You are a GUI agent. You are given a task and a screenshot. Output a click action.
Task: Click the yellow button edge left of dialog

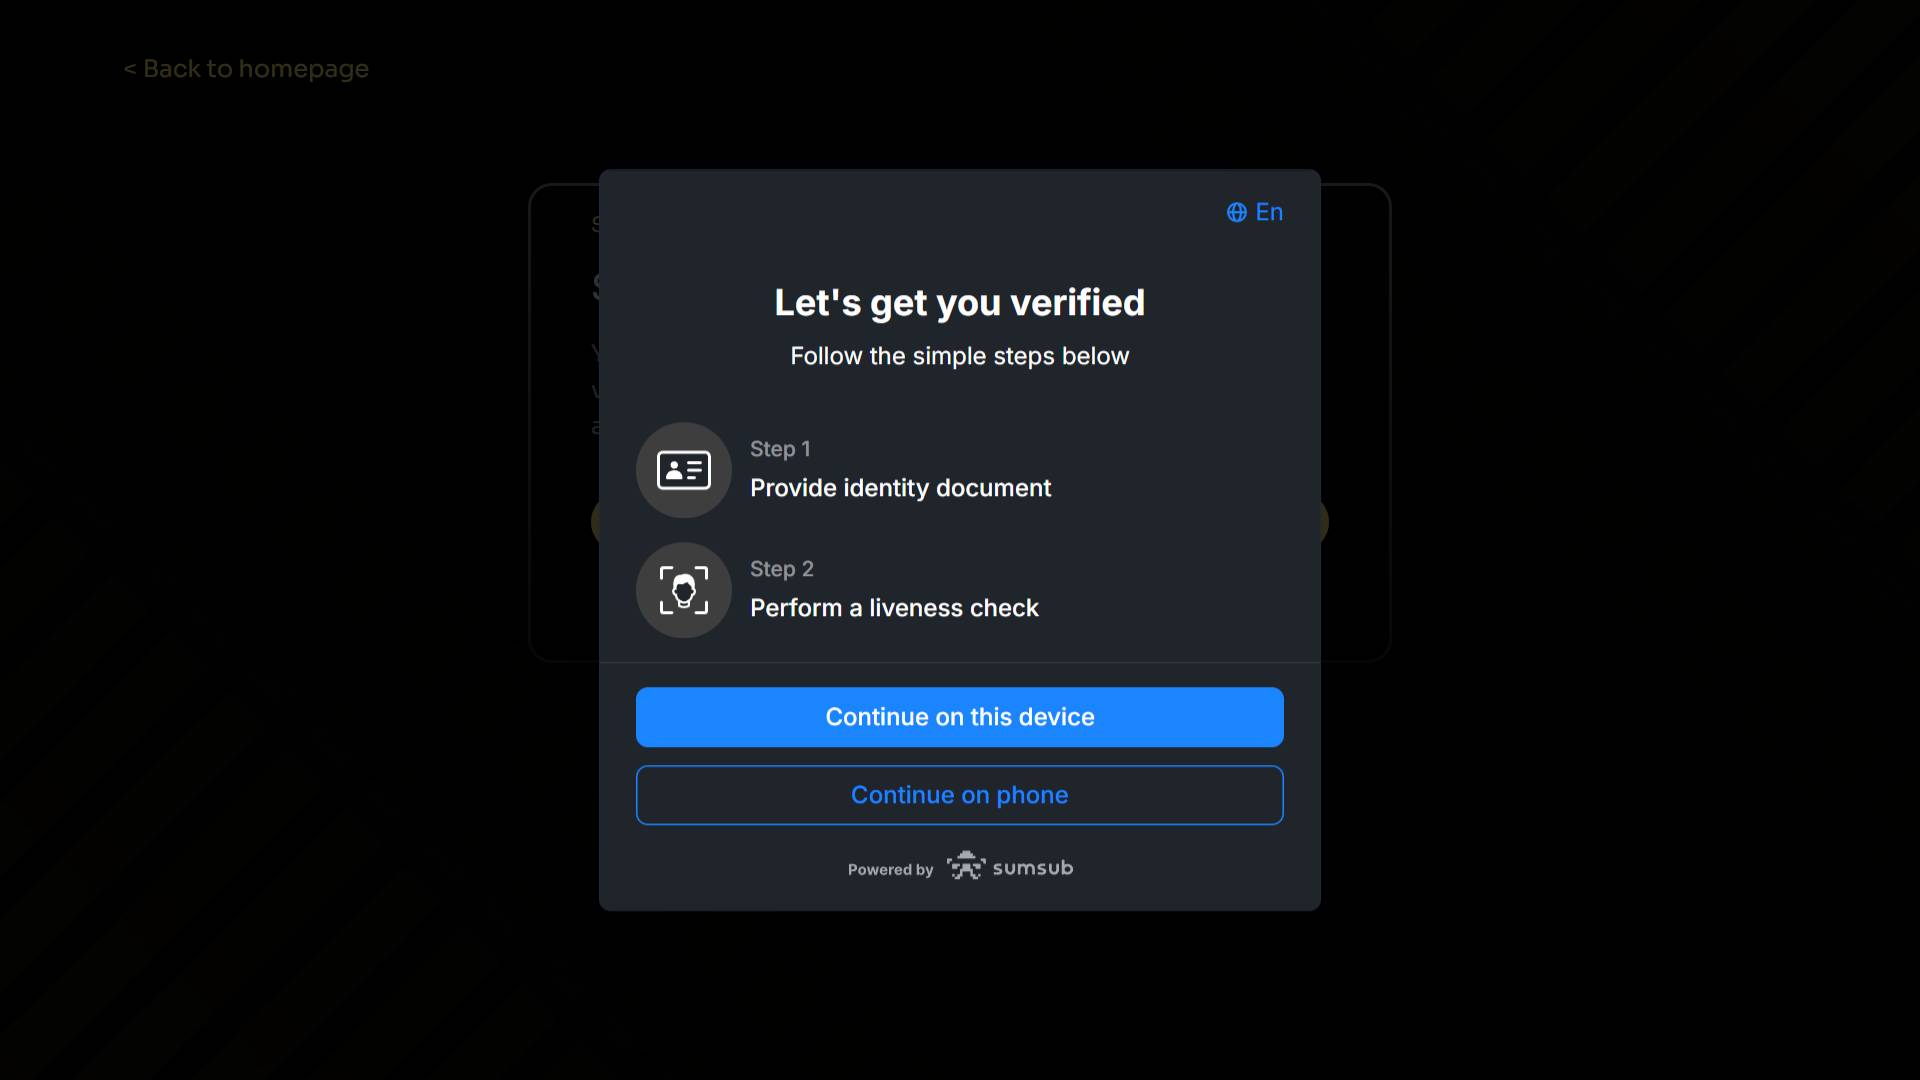click(595, 522)
